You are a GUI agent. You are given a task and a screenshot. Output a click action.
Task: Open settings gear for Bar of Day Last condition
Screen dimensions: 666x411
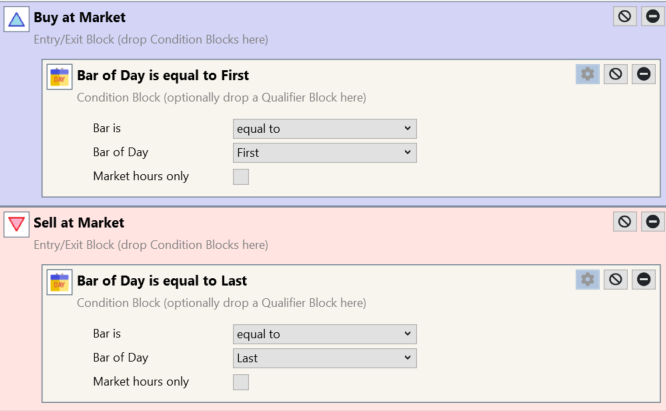pos(587,279)
